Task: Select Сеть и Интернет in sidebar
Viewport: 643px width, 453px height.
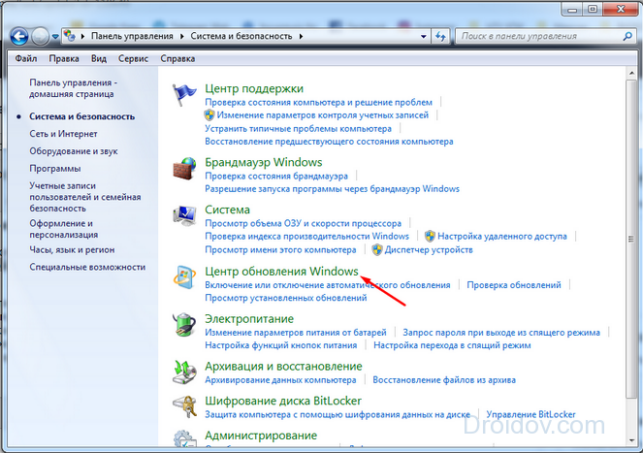Action: [x=63, y=134]
